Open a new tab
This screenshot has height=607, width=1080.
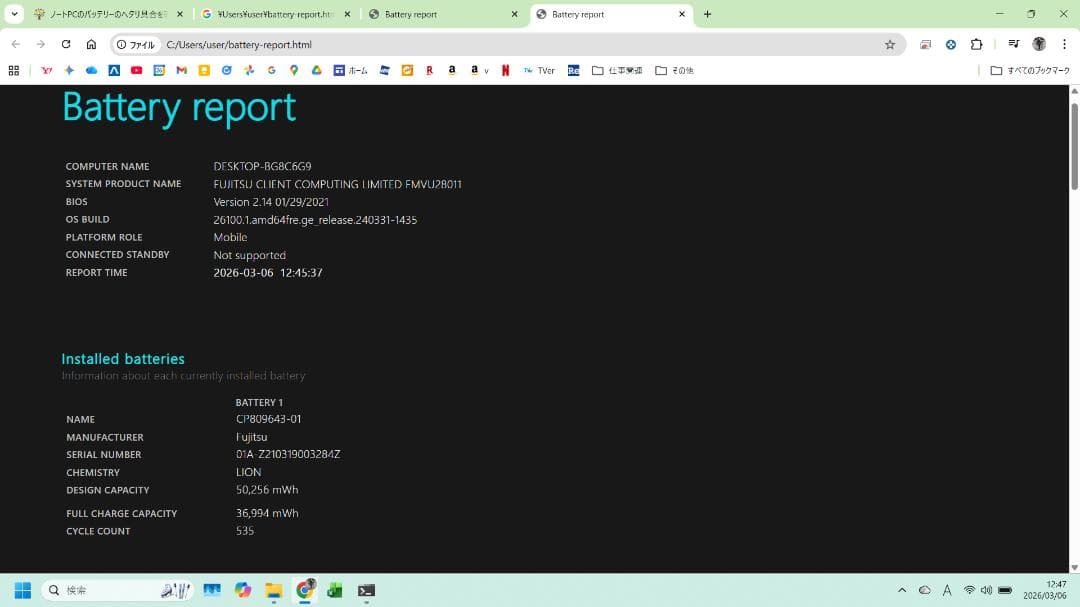pyautogui.click(x=707, y=14)
